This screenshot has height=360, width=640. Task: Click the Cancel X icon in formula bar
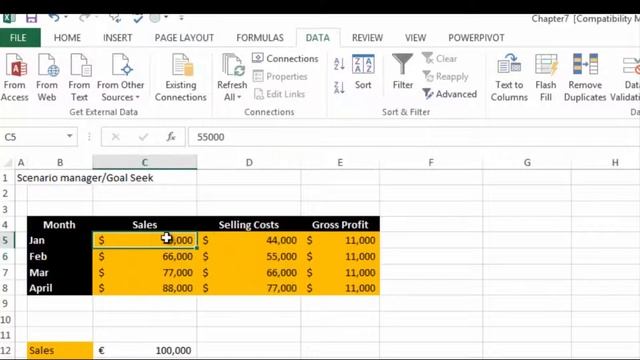click(116, 137)
